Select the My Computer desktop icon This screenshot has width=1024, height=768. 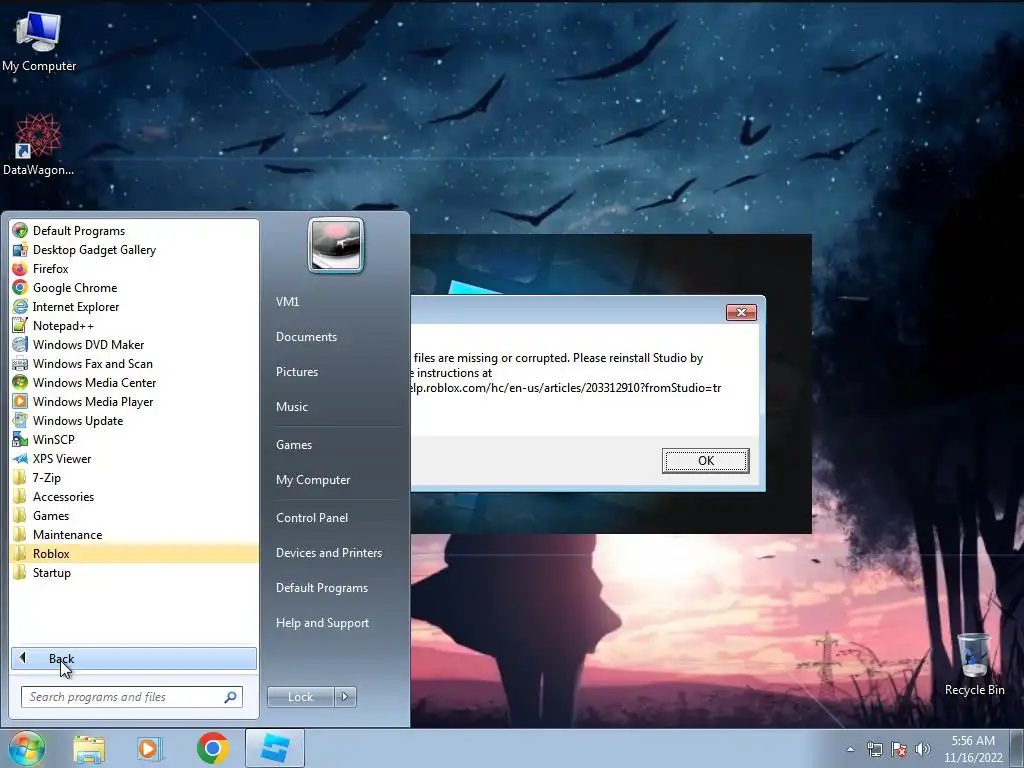click(x=39, y=40)
